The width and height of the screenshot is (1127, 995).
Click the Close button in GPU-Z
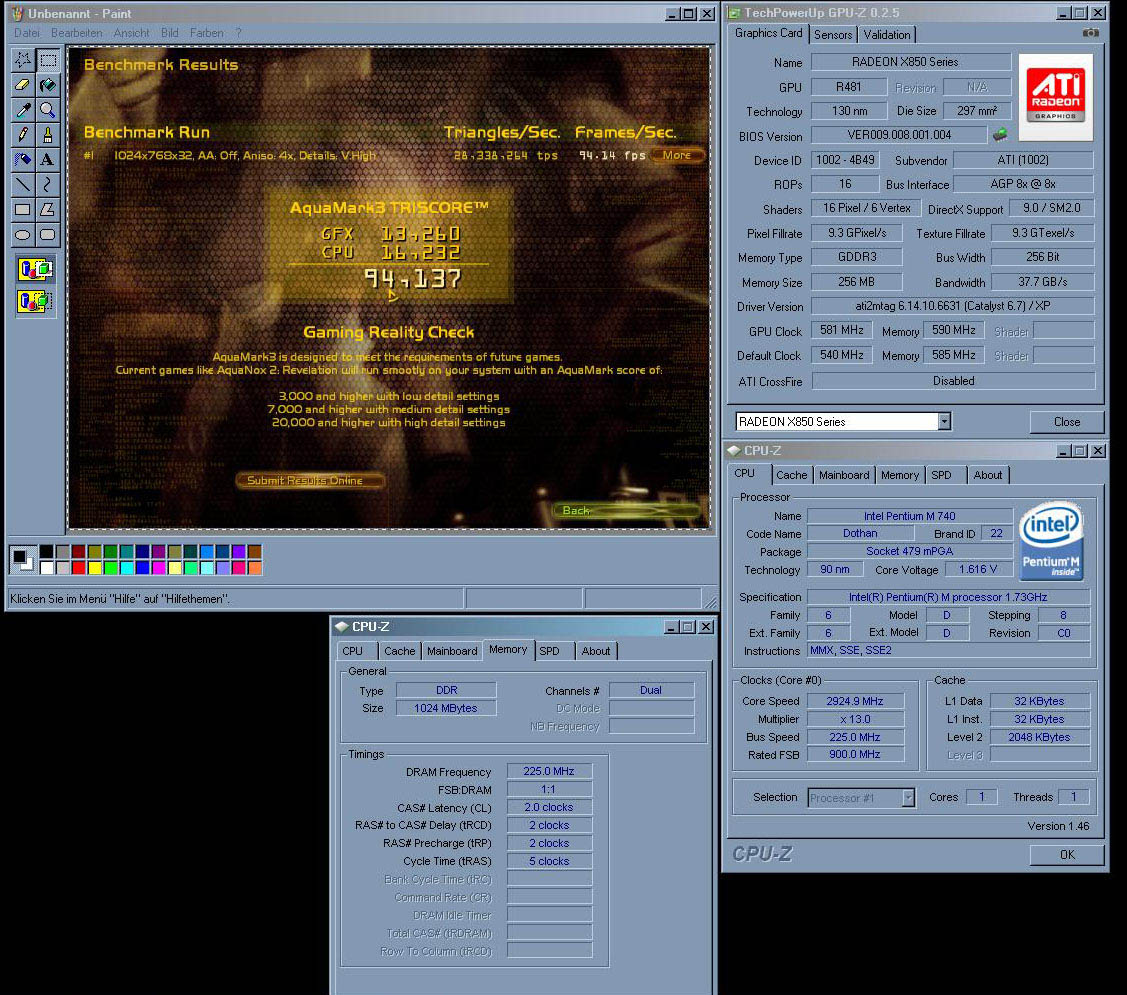click(x=1067, y=422)
